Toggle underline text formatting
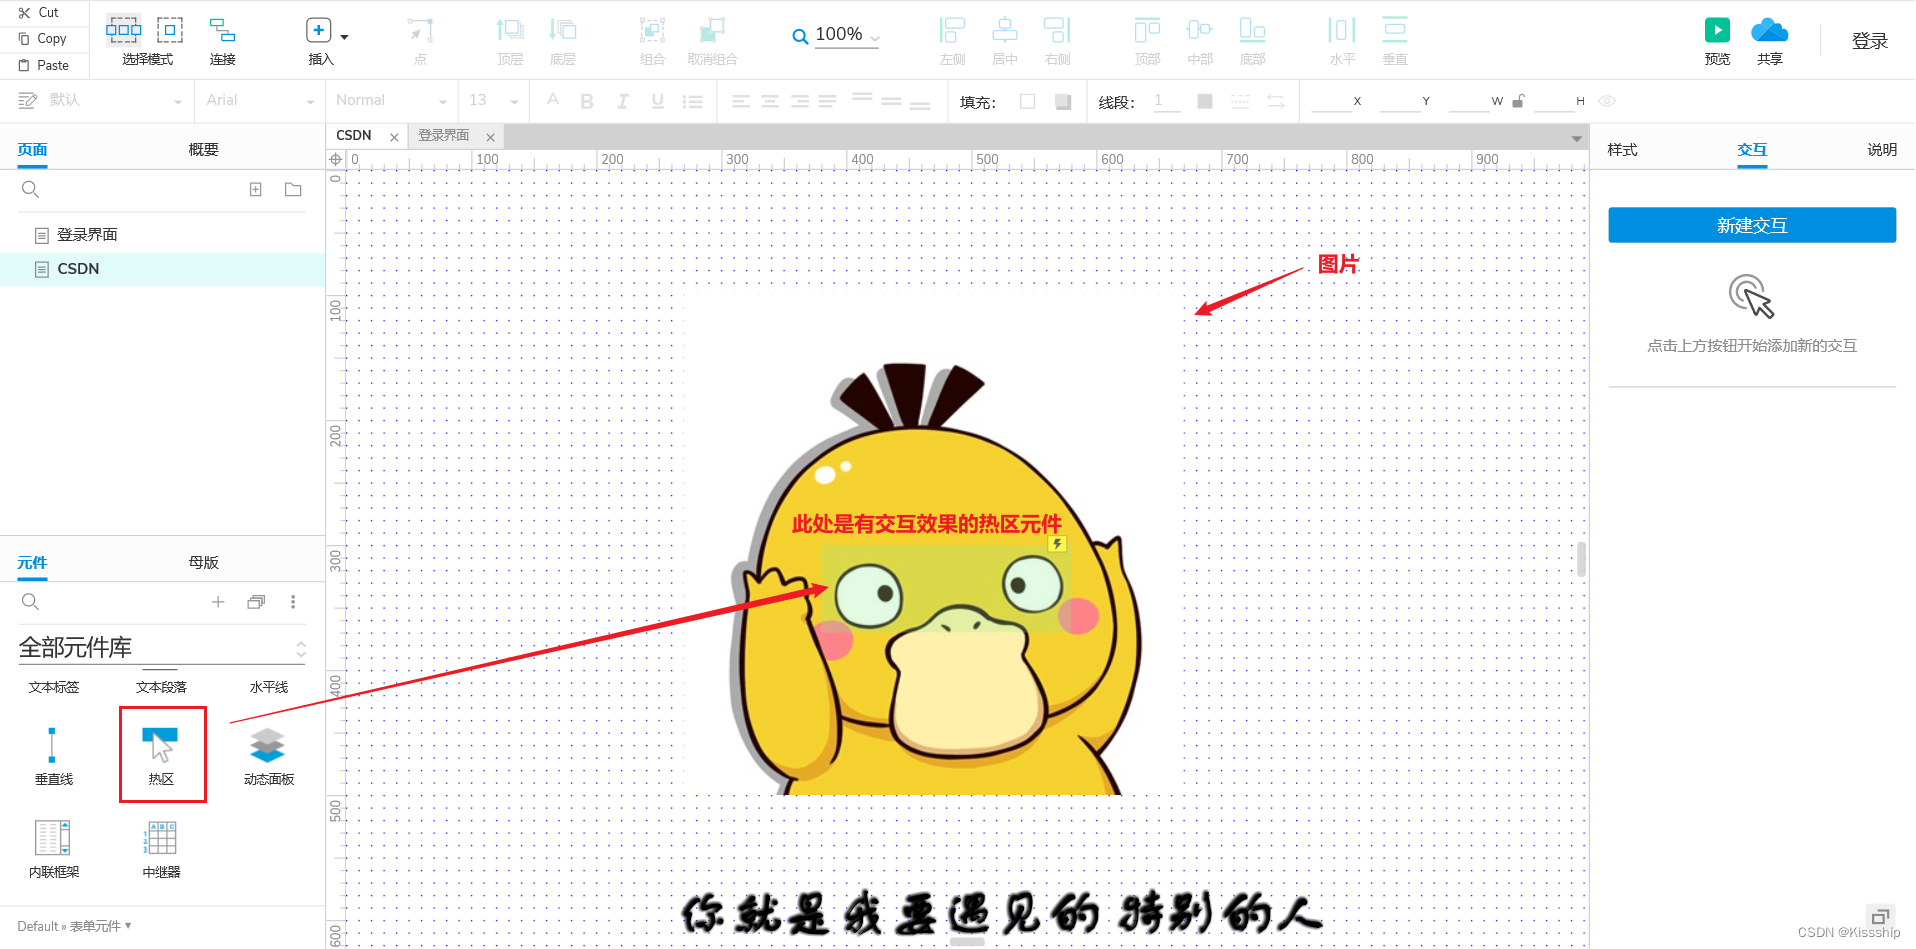 click(657, 101)
